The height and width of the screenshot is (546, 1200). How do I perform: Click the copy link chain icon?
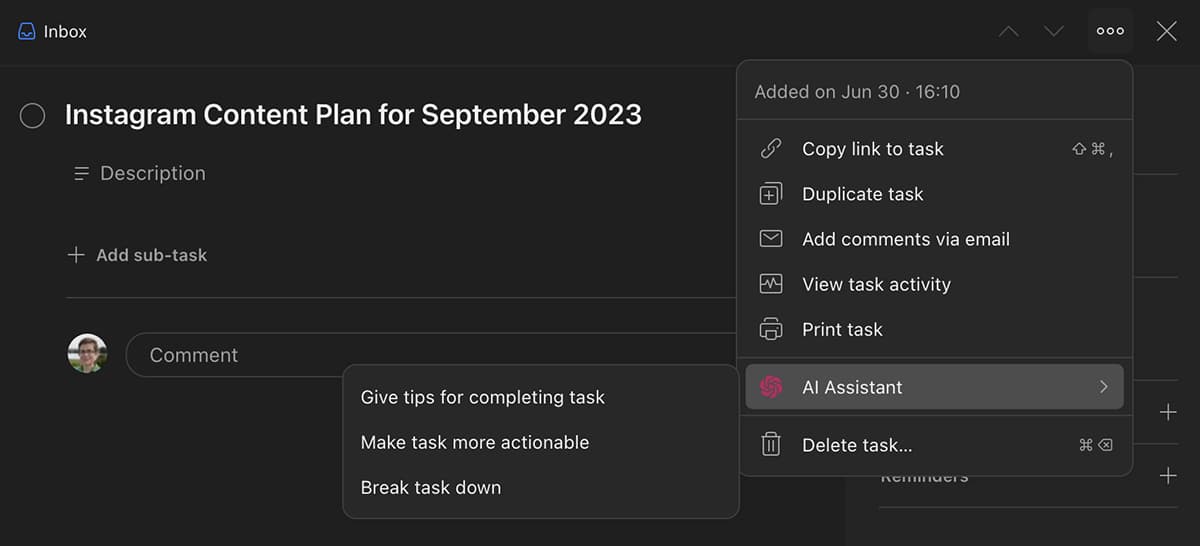pyautogui.click(x=771, y=149)
